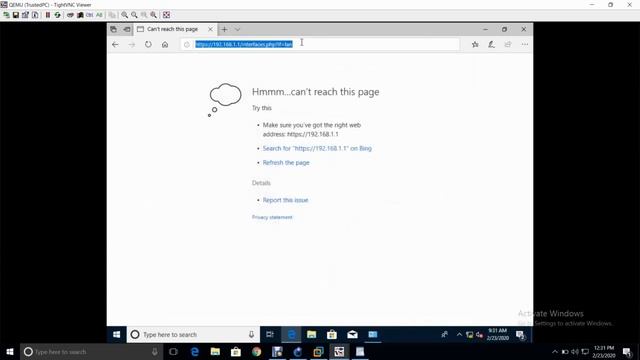The image size is (640, 360).
Task: Click the "Refresh the page" link
Action: [x=286, y=162]
